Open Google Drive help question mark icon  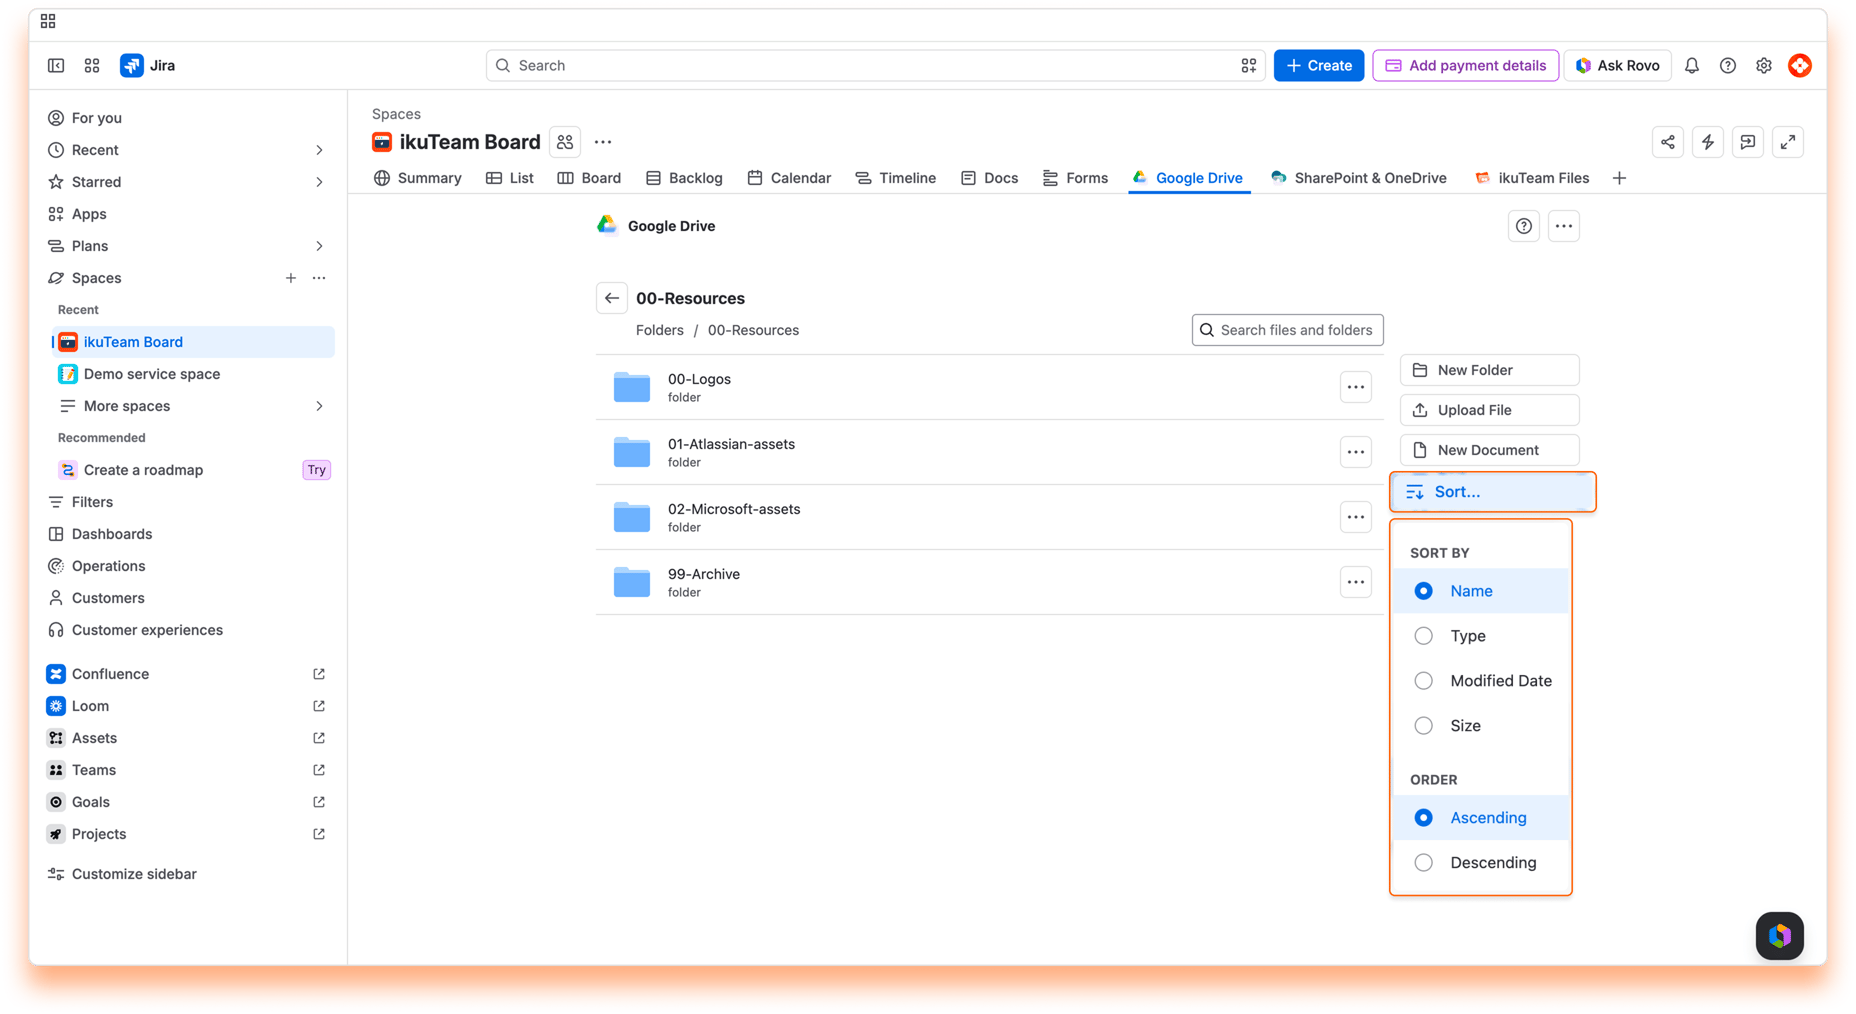pyautogui.click(x=1524, y=226)
